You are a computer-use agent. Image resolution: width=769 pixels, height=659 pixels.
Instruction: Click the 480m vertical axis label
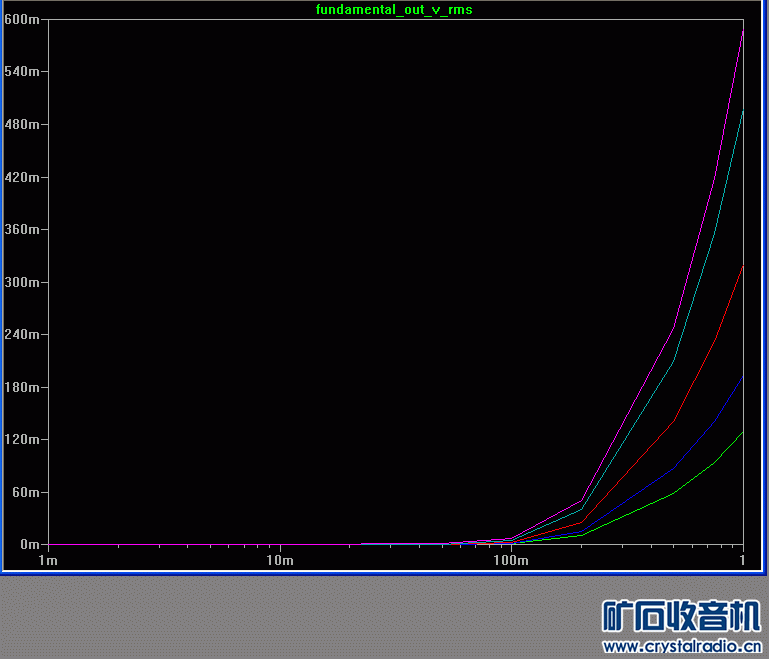(x=22, y=125)
